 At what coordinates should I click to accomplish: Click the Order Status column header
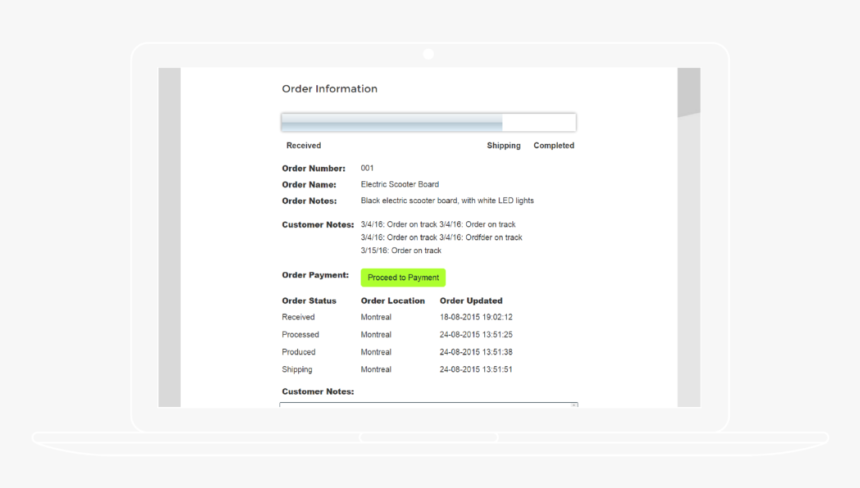(309, 301)
